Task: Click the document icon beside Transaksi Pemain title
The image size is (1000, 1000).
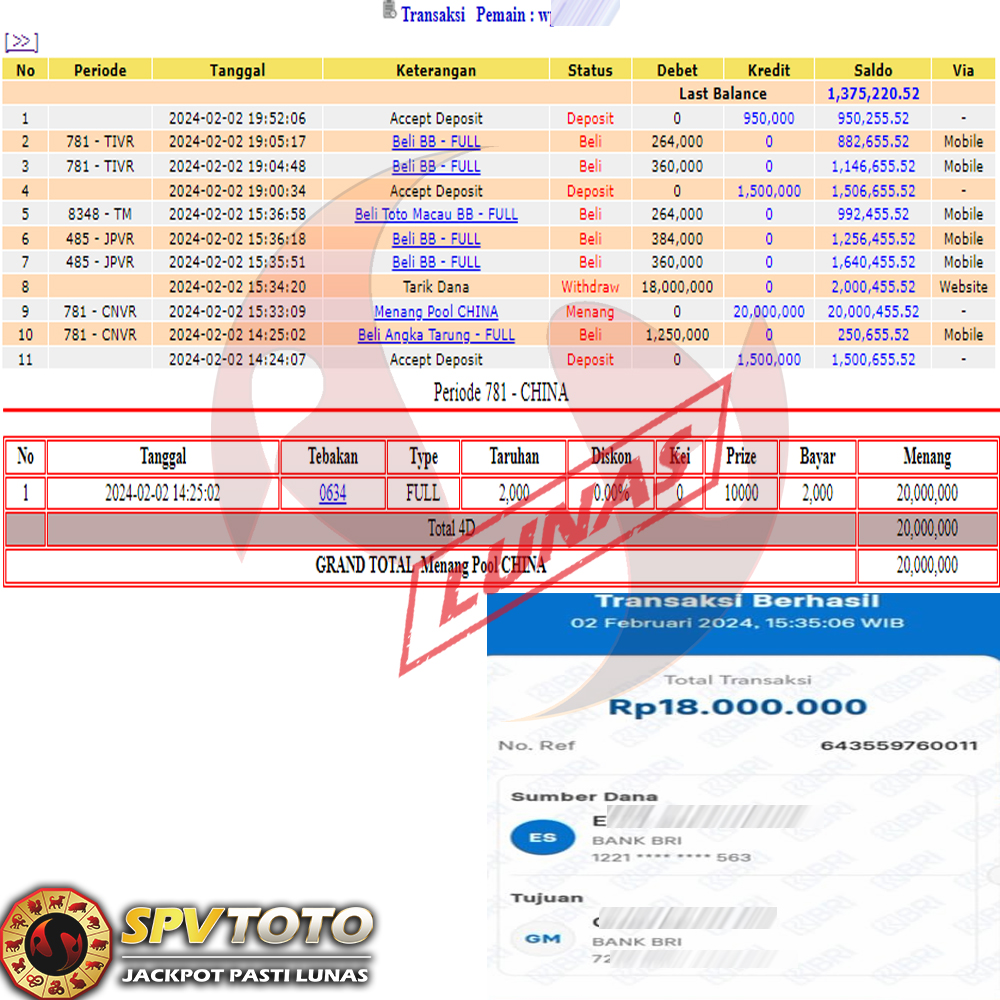Action: 389,11
